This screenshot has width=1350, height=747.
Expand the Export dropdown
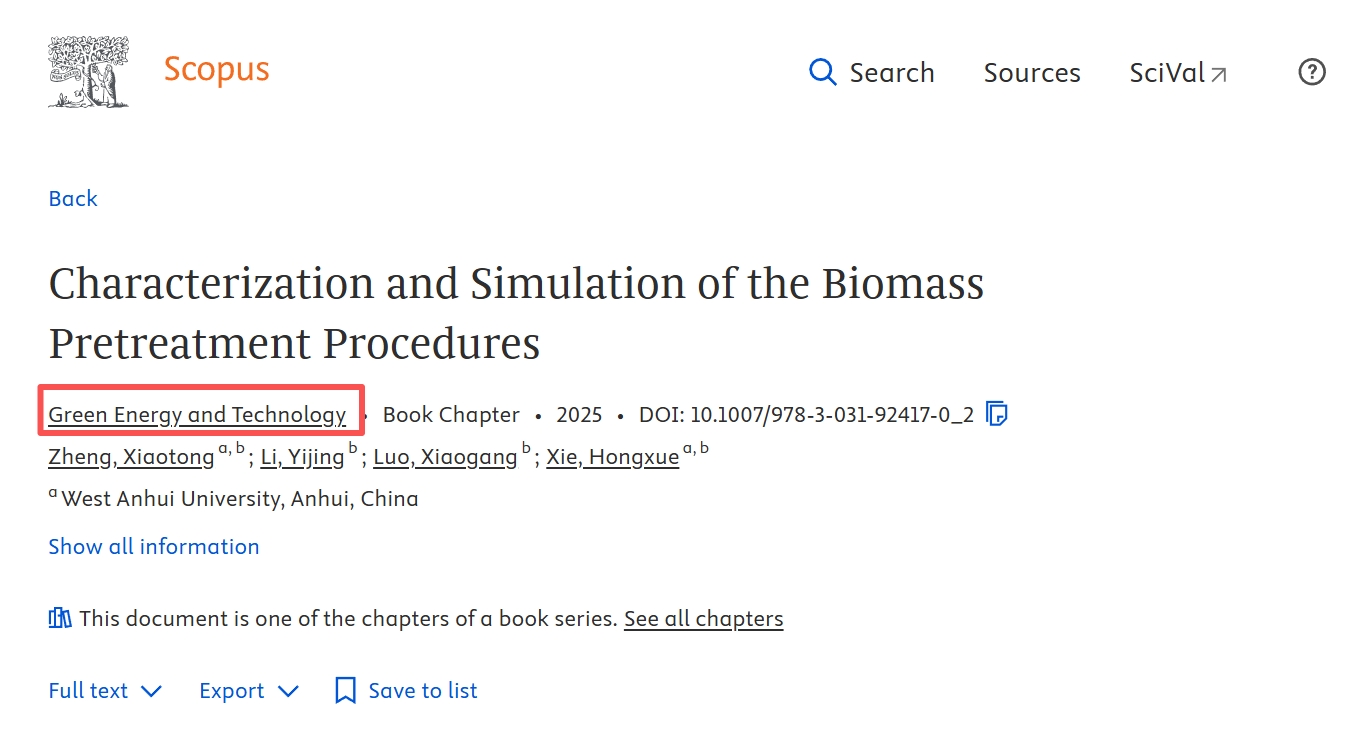[249, 690]
